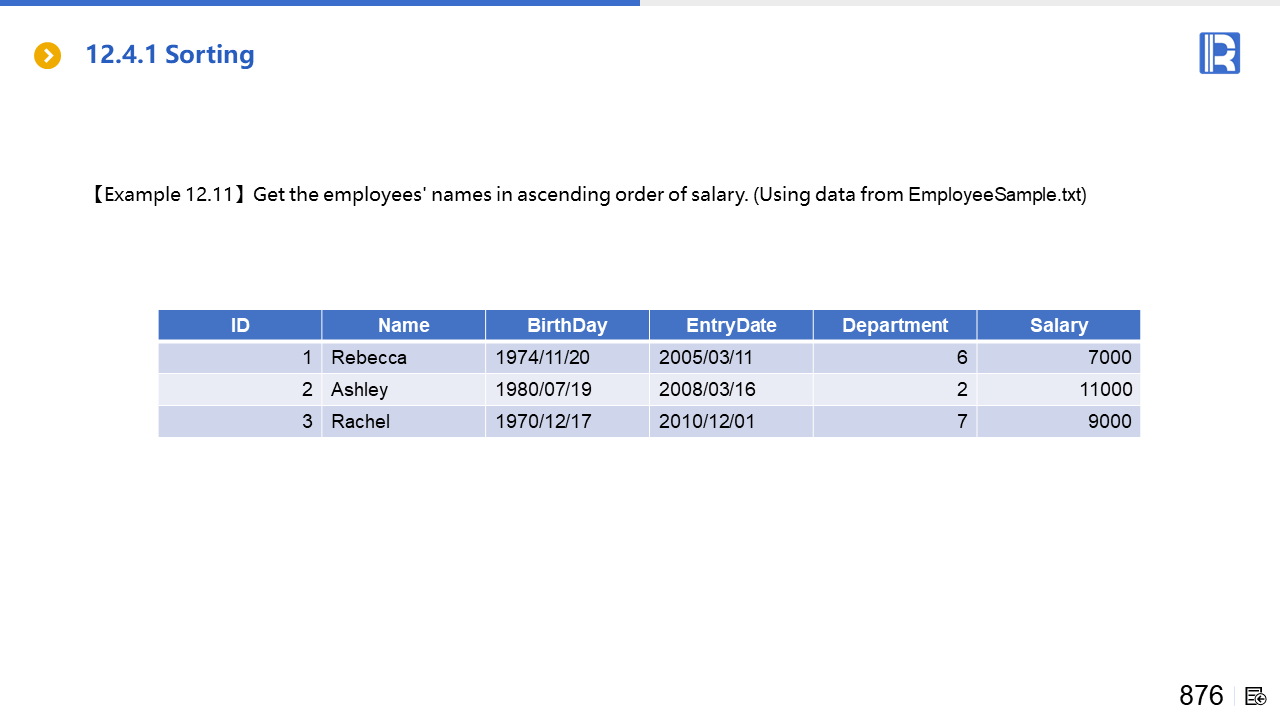Select the birthday cell 1974/11/20
1280x720 pixels.
(543, 357)
